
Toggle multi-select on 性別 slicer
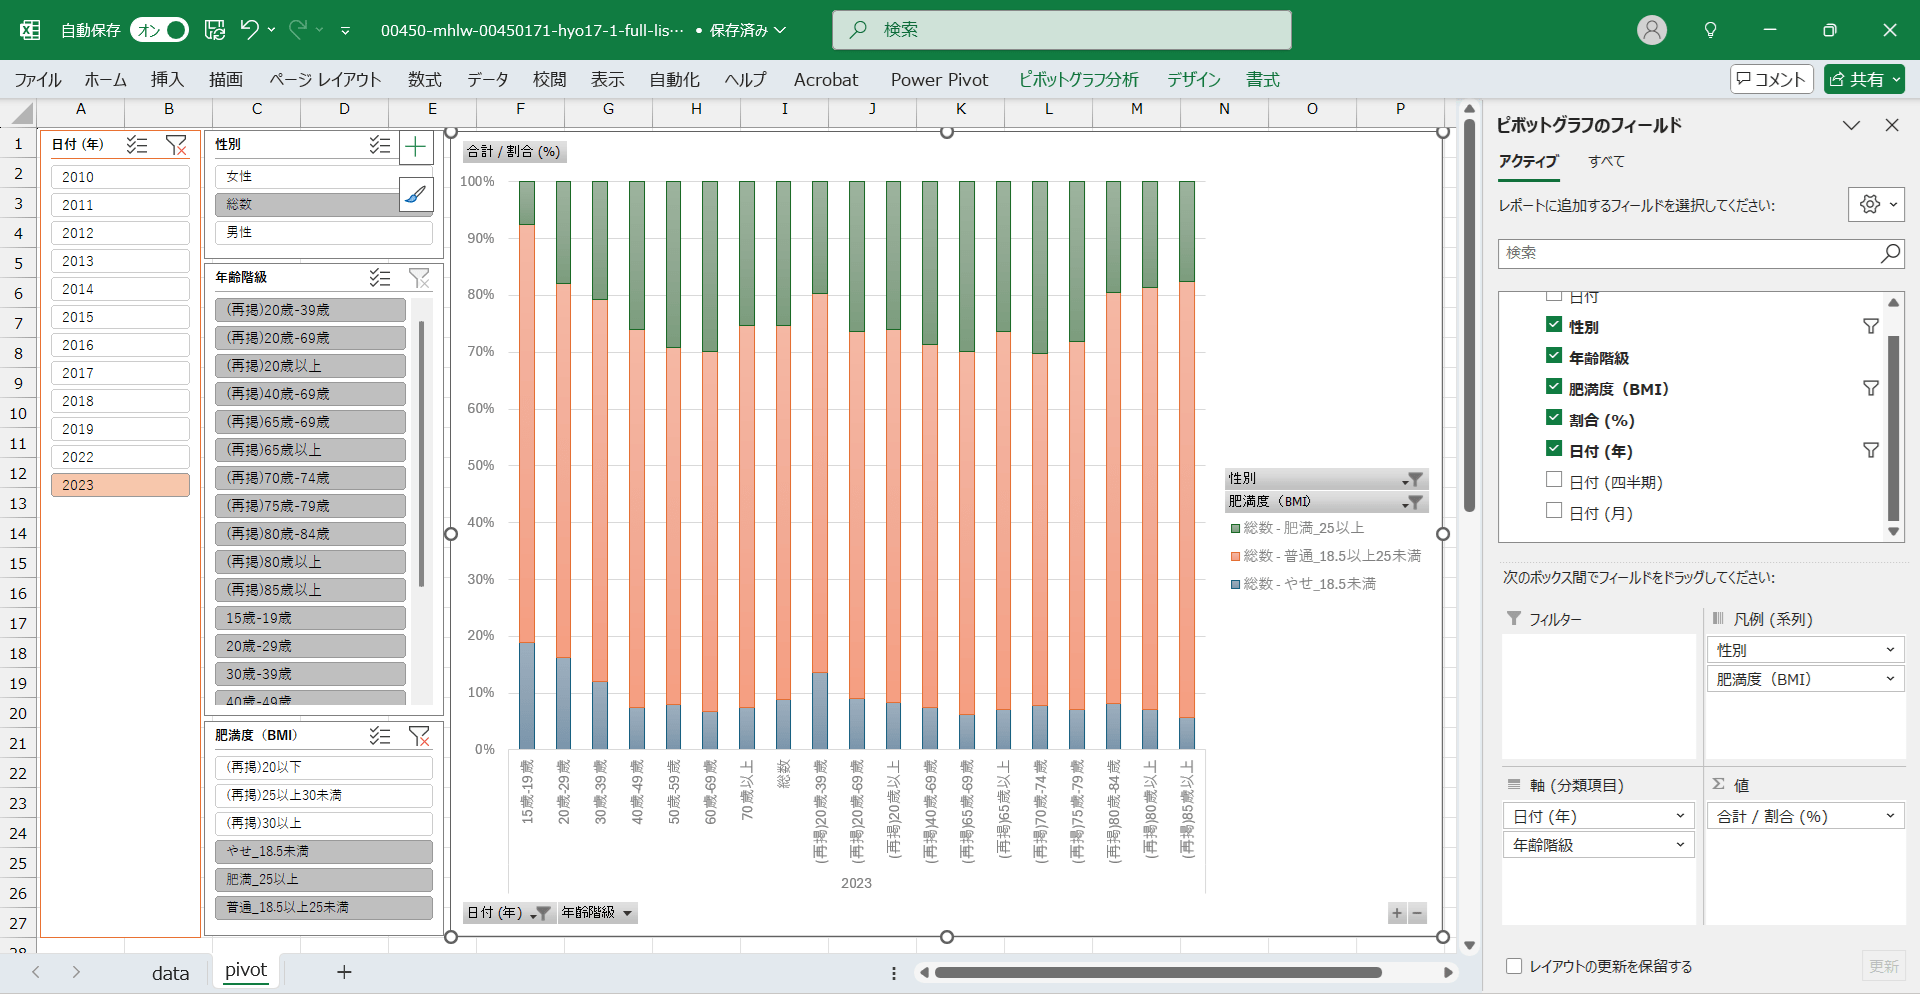[x=380, y=145]
